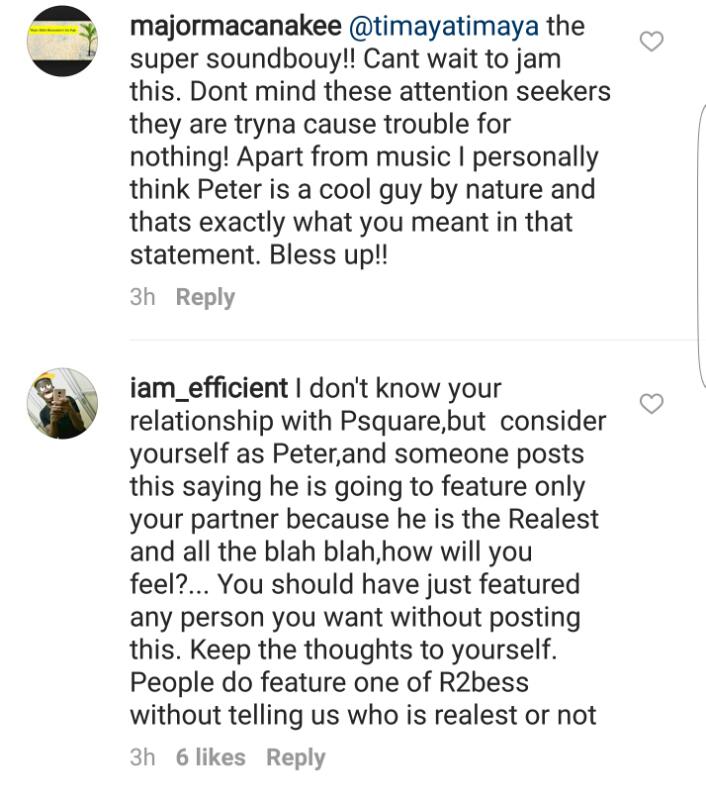
Task: Like majormacanakee's comment with the heart
Action: click(x=652, y=42)
